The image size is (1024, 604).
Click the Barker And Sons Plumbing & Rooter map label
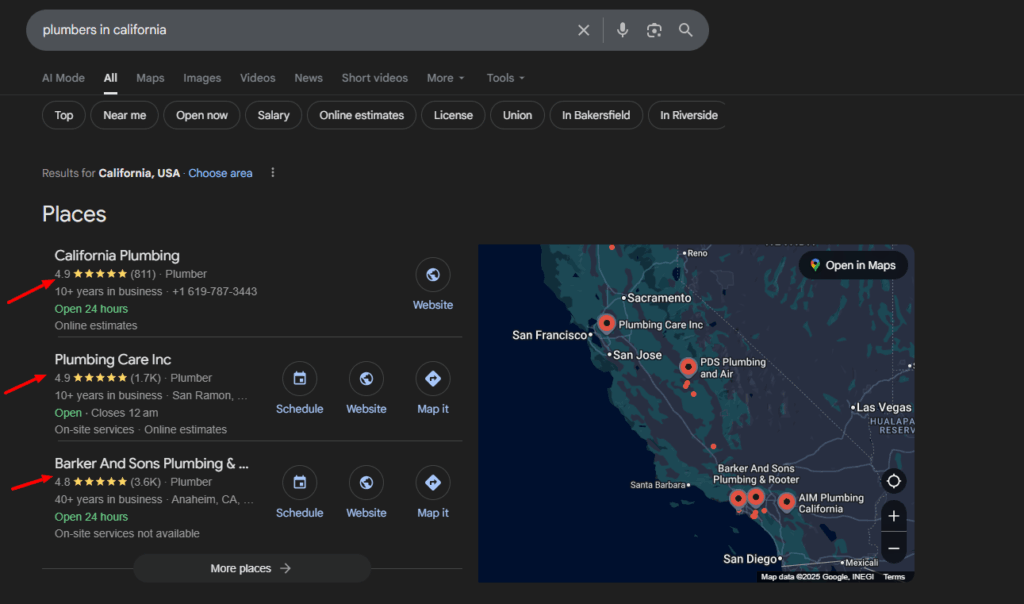(x=756, y=474)
